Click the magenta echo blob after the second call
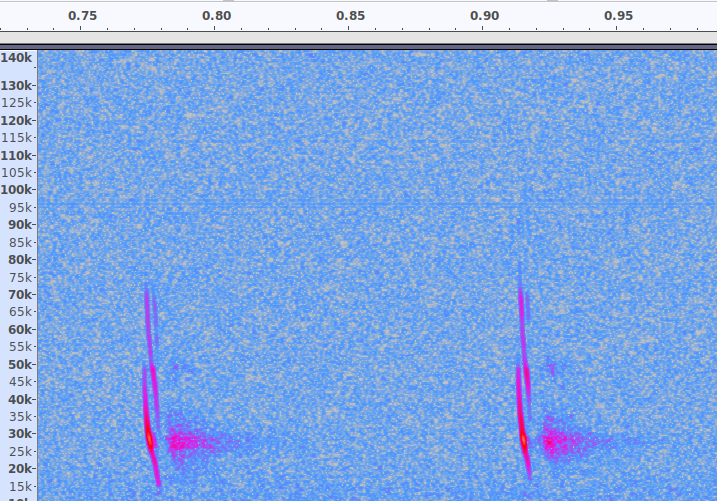 coord(555,439)
